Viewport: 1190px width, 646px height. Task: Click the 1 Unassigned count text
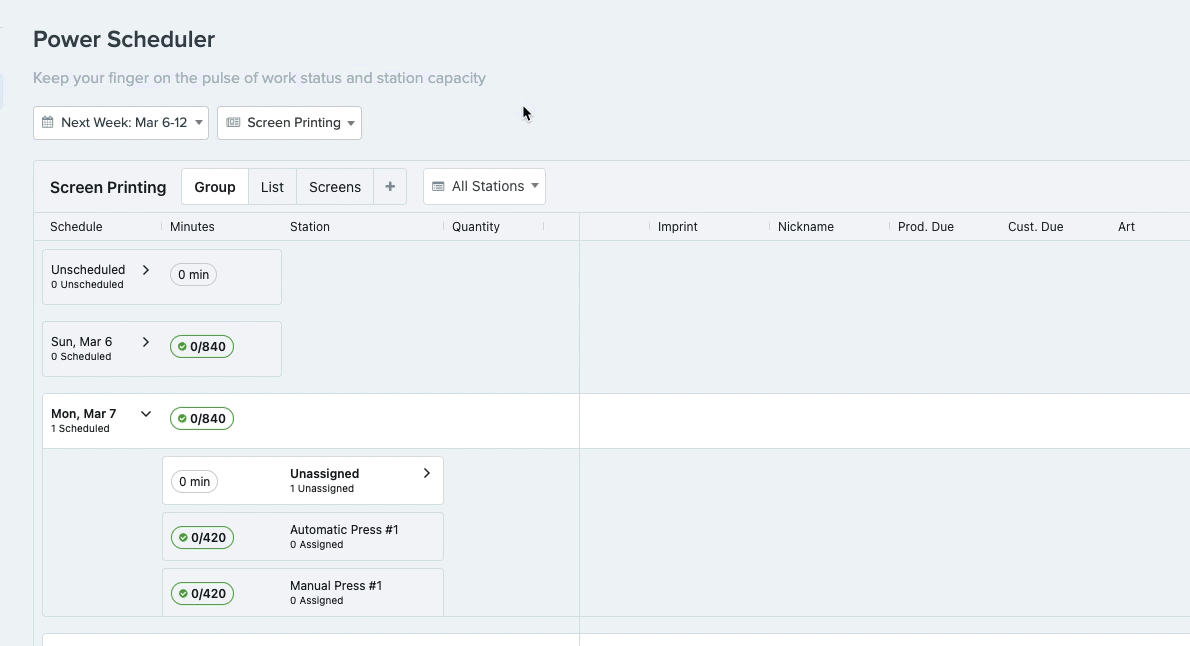[322, 489]
